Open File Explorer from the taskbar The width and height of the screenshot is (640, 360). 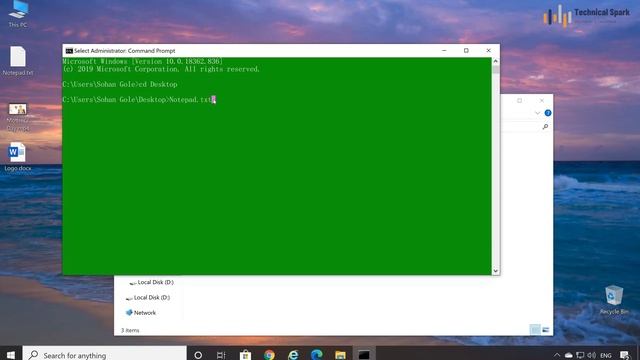[x=340, y=355]
